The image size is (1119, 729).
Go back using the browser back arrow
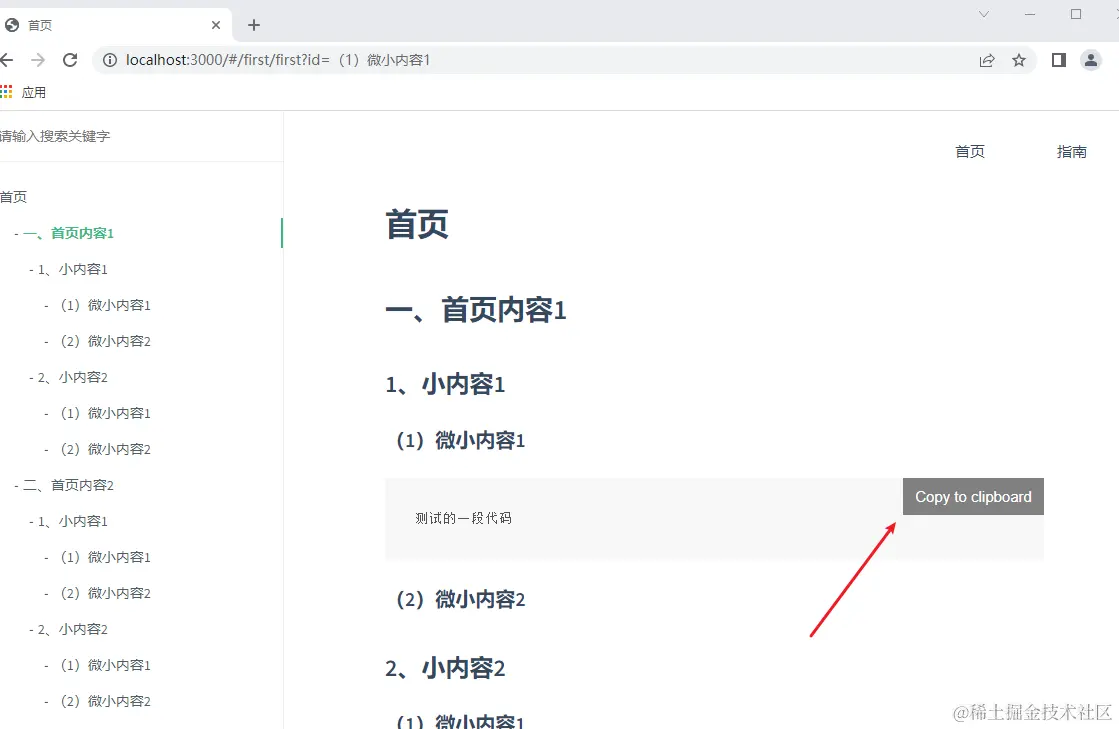point(6,60)
